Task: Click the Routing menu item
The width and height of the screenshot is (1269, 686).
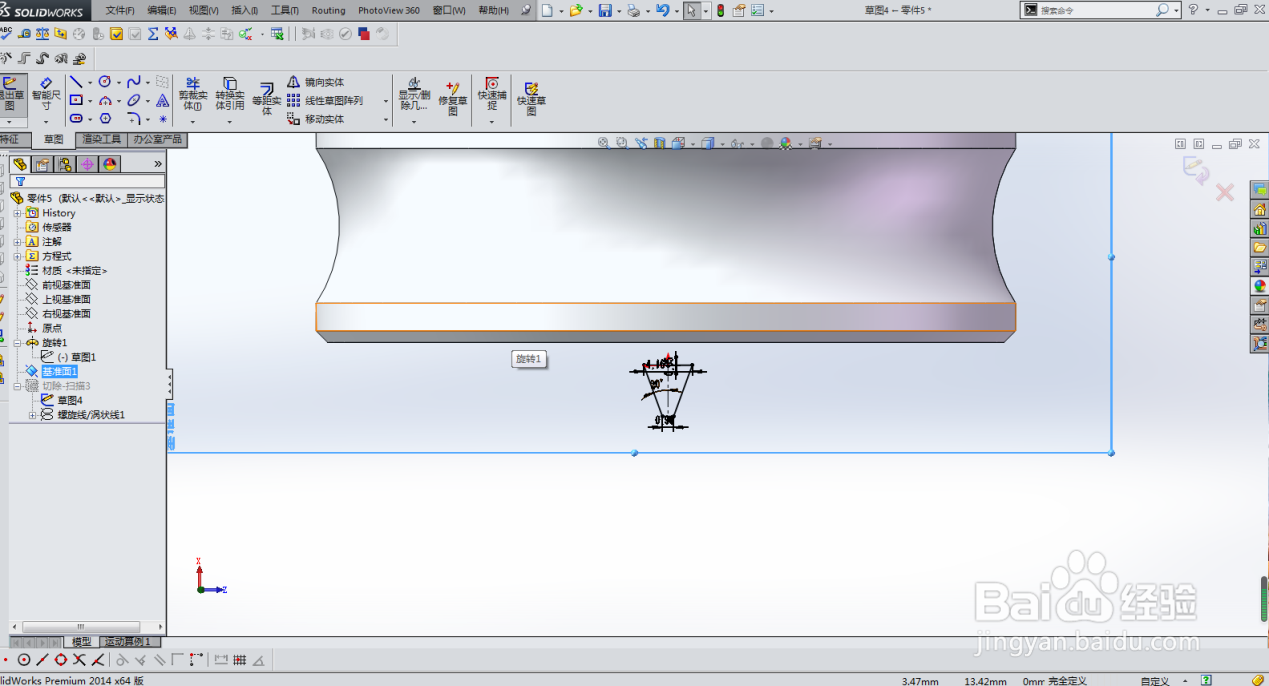Action: coord(328,10)
